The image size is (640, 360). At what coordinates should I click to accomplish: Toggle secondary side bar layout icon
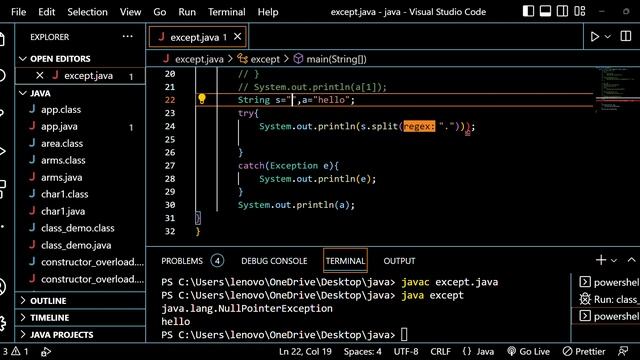pos(562,11)
